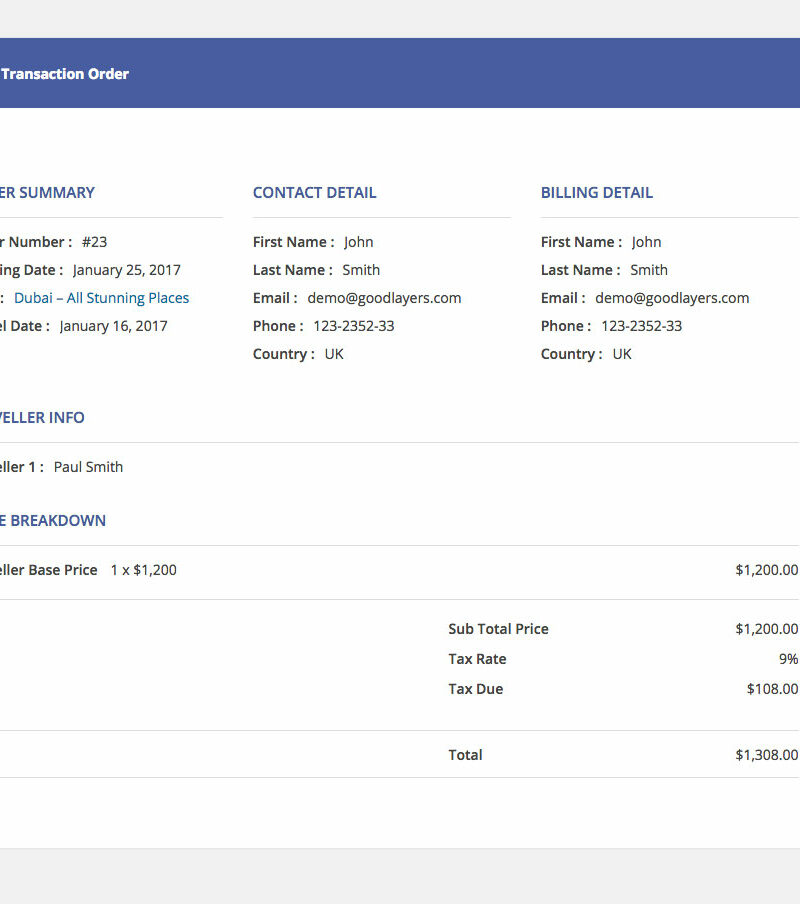Image resolution: width=800 pixels, height=904 pixels.
Task: Select the last name Smith in Billing Detail
Action: coord(649,270)
